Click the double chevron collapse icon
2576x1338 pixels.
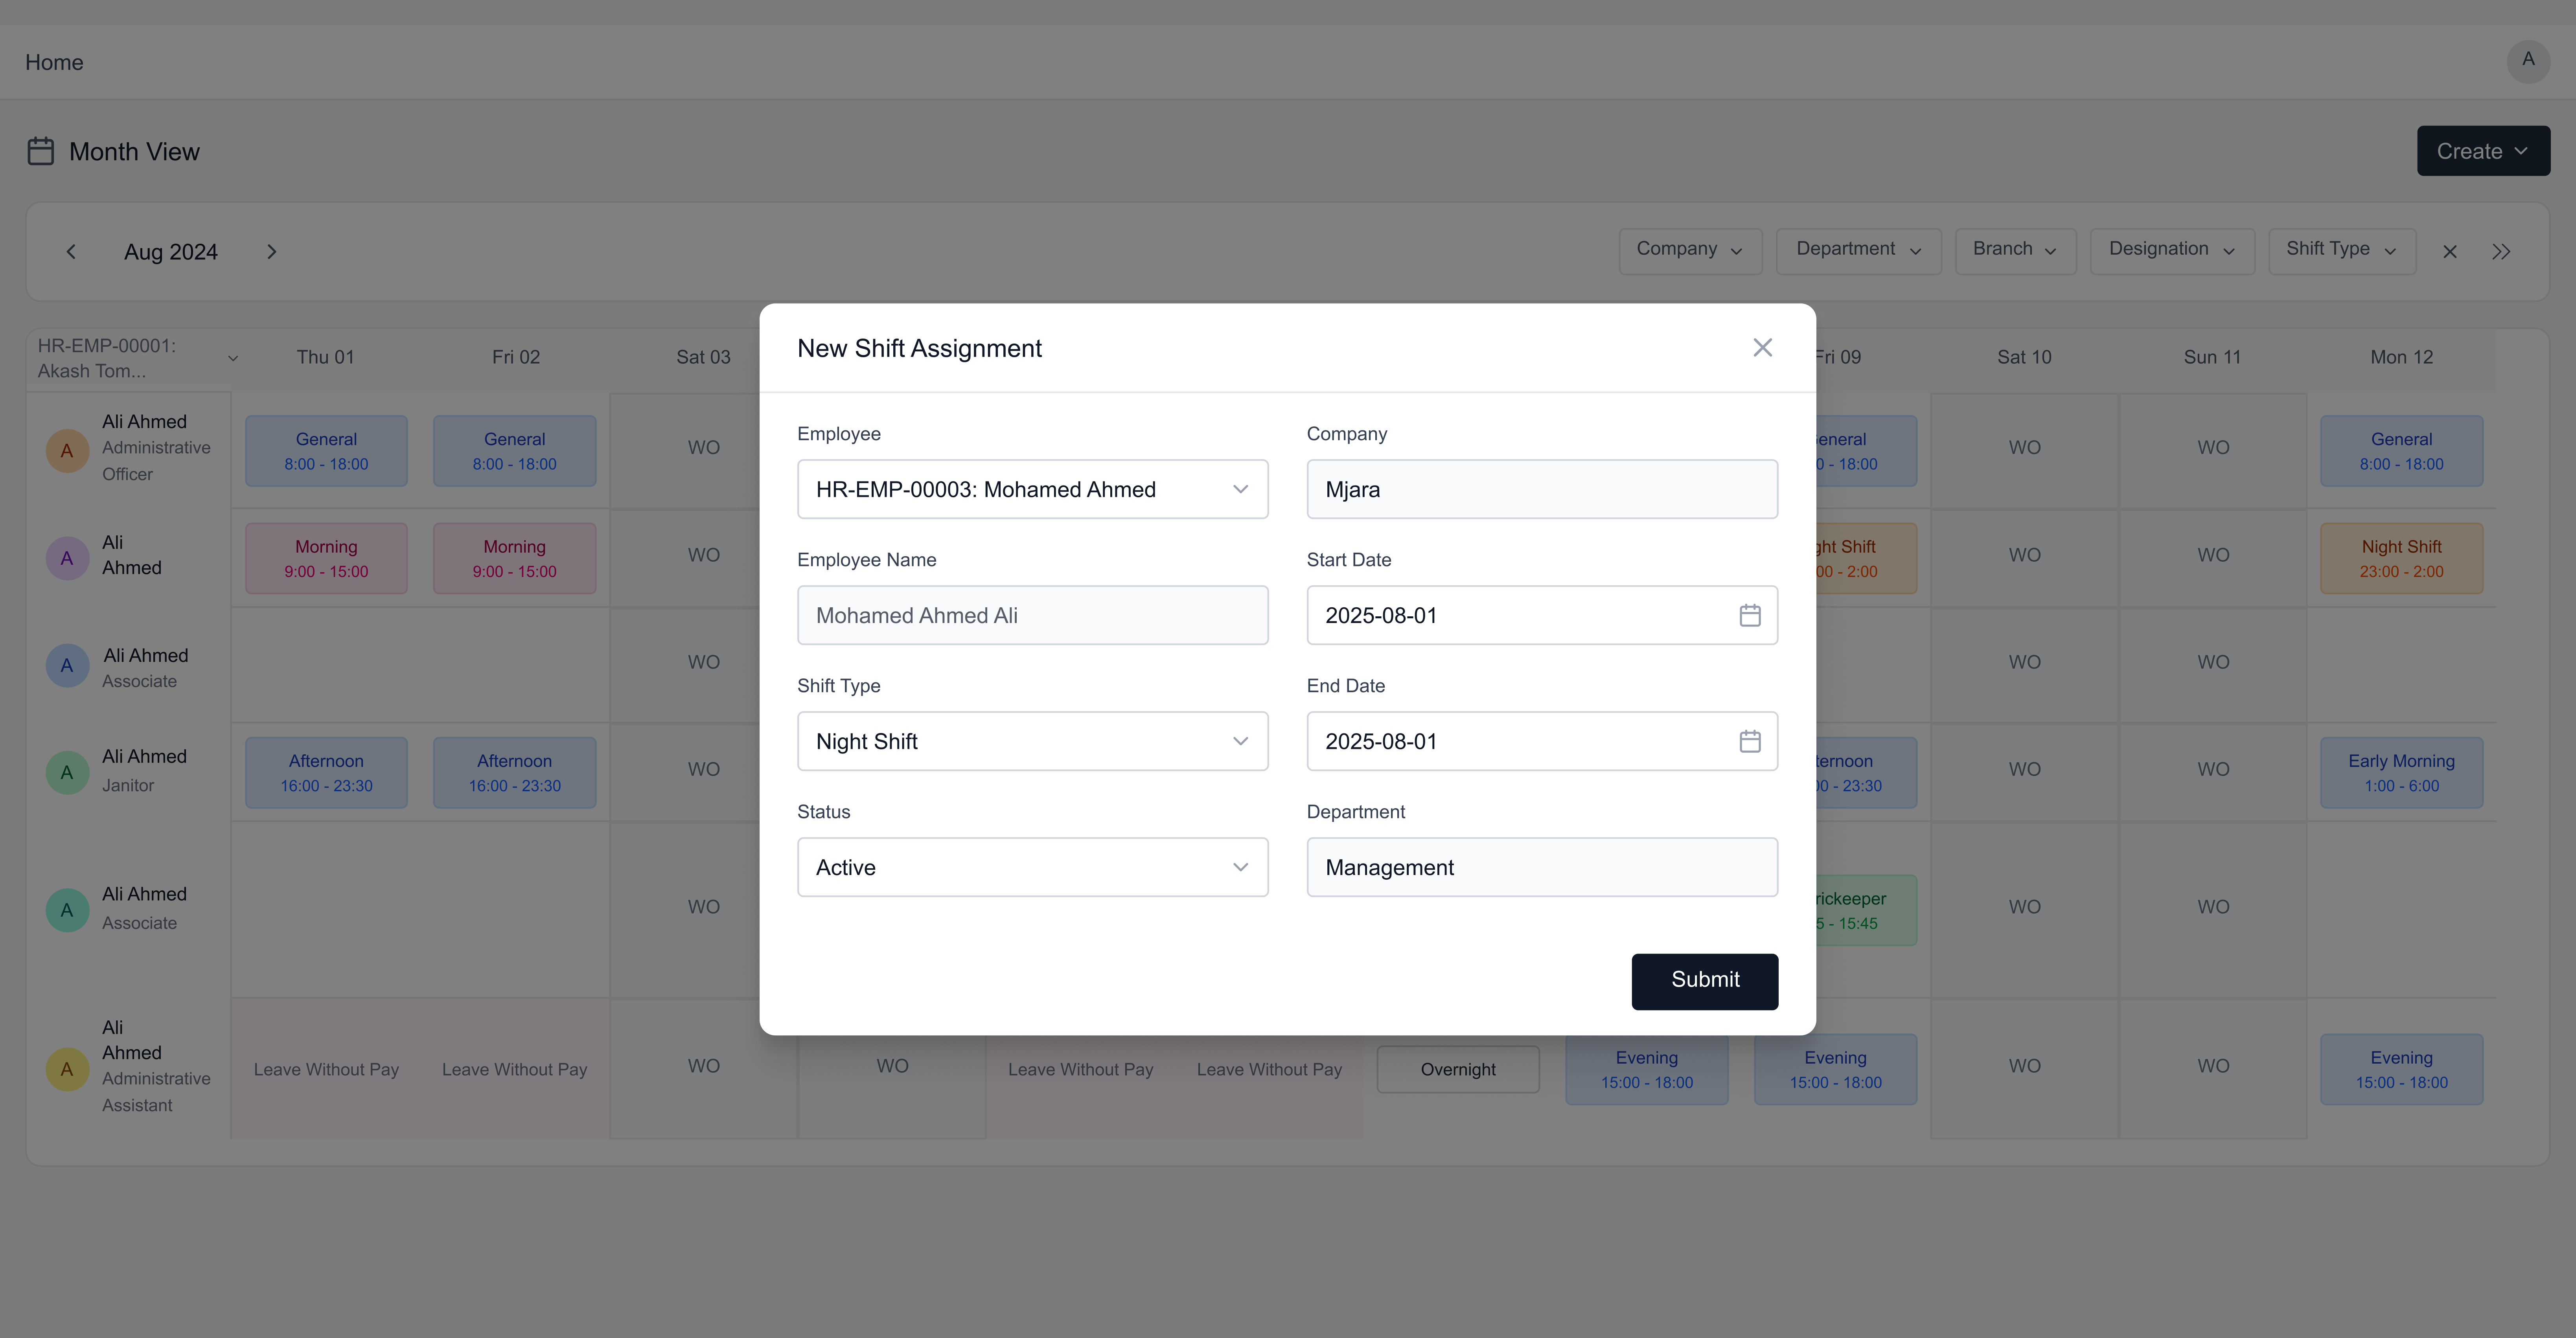click(2500, 251)
